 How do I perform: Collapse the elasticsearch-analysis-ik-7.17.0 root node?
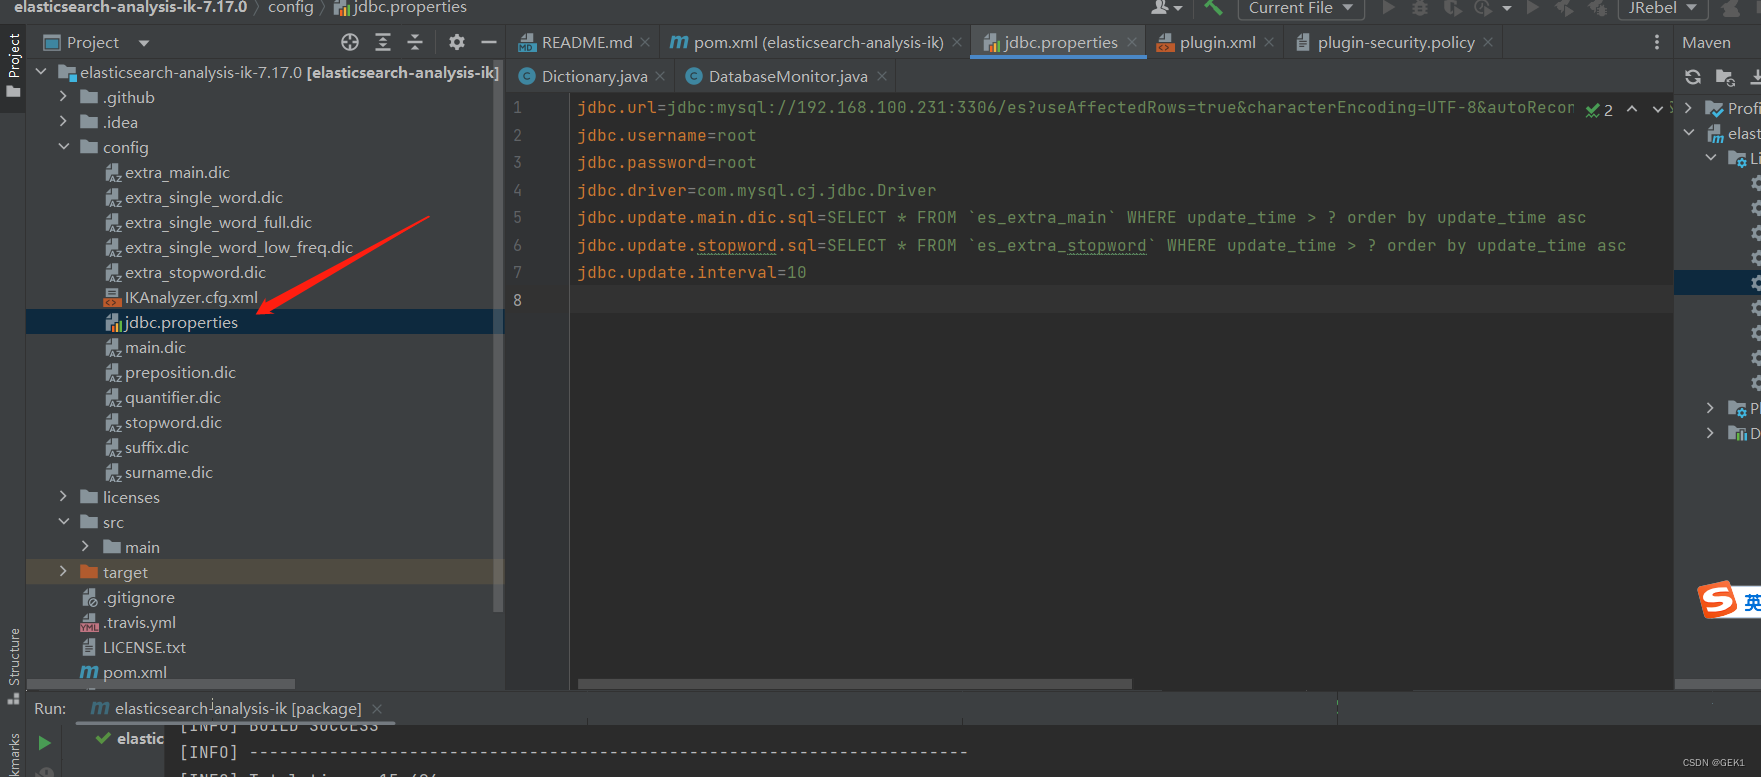point(41,72)
